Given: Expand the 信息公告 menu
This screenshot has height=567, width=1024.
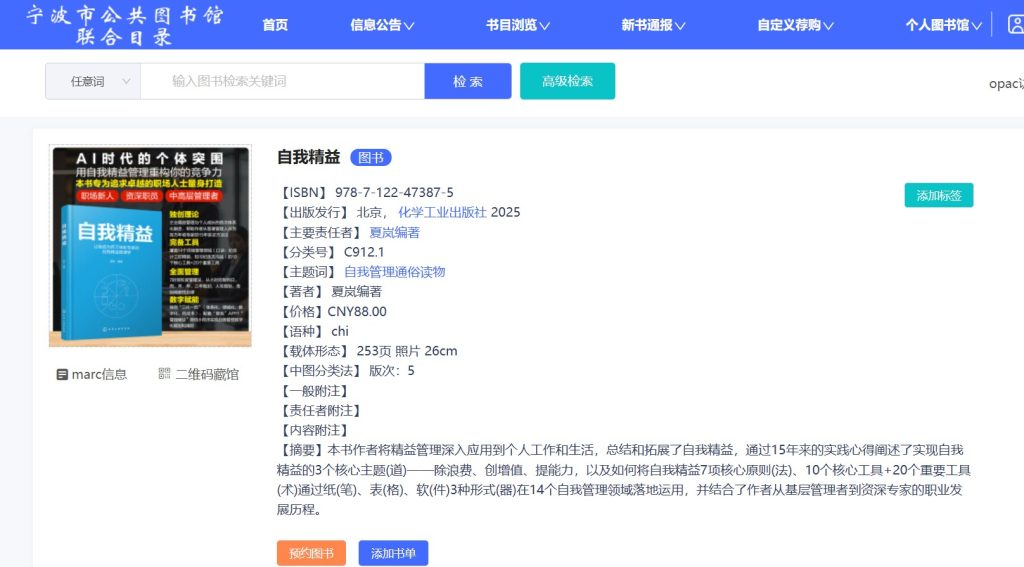Looking at the screenshot, I should point(382,25).
